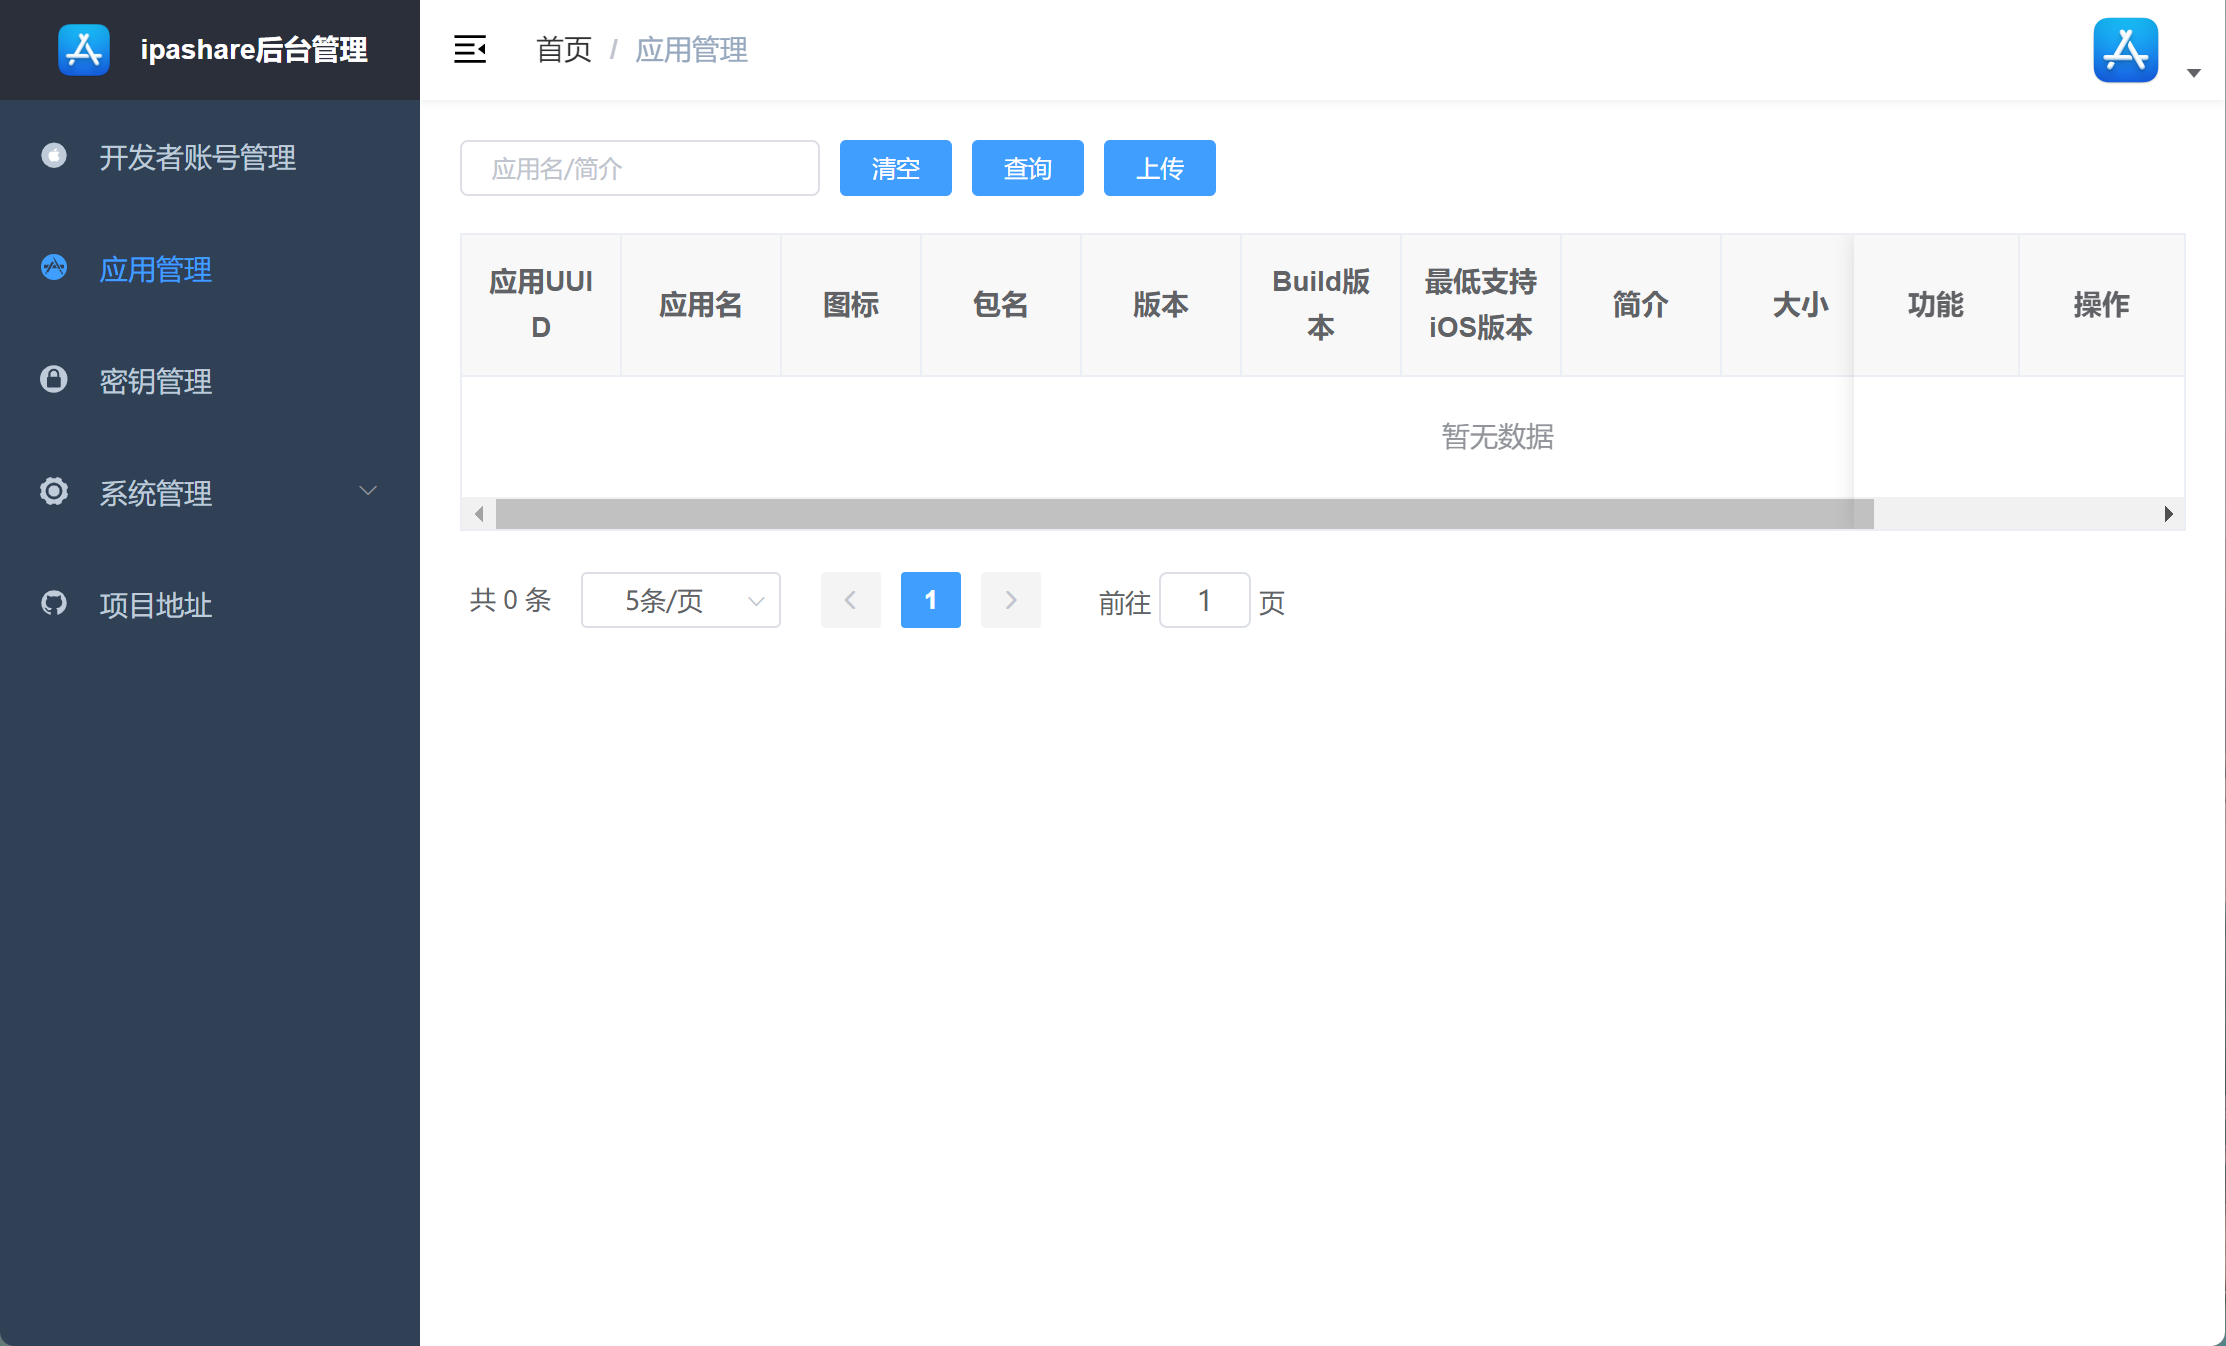Click the 包名 column header
The width and height of the screenshot is (2226, 1346).
tap(1001, 305)
